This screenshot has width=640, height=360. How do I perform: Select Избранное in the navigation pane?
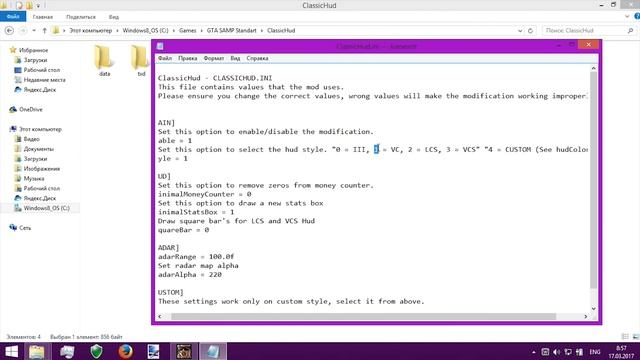coord(33,50)
